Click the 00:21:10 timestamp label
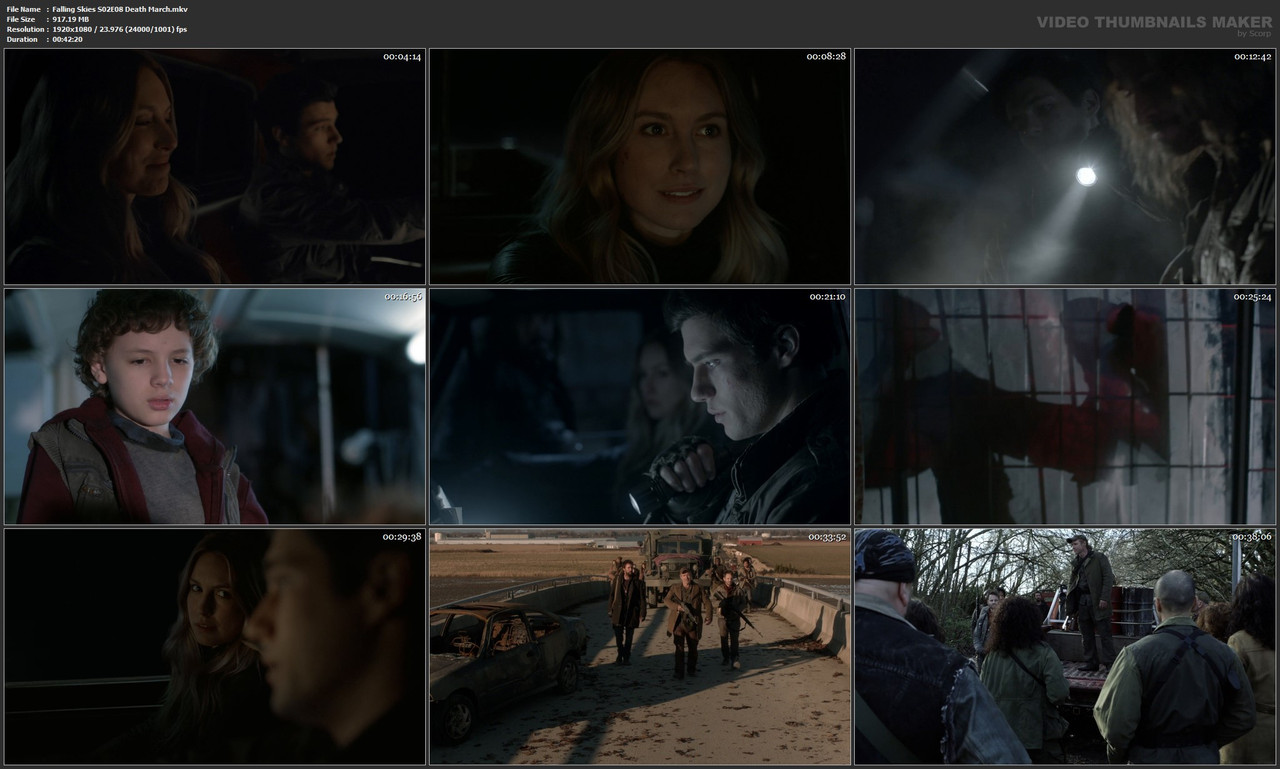Viewport: 1280px width, 769px height. [x=830, y=297]
